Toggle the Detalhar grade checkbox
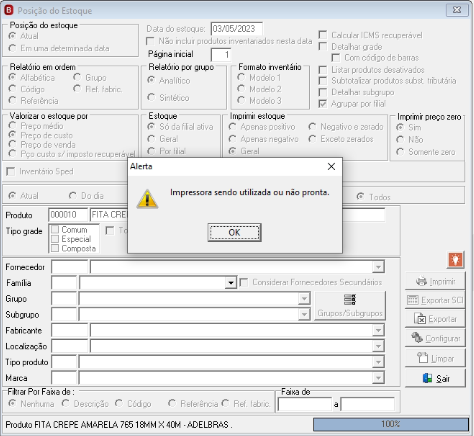Viewport: 474px width, 436px height. (323, 46)
